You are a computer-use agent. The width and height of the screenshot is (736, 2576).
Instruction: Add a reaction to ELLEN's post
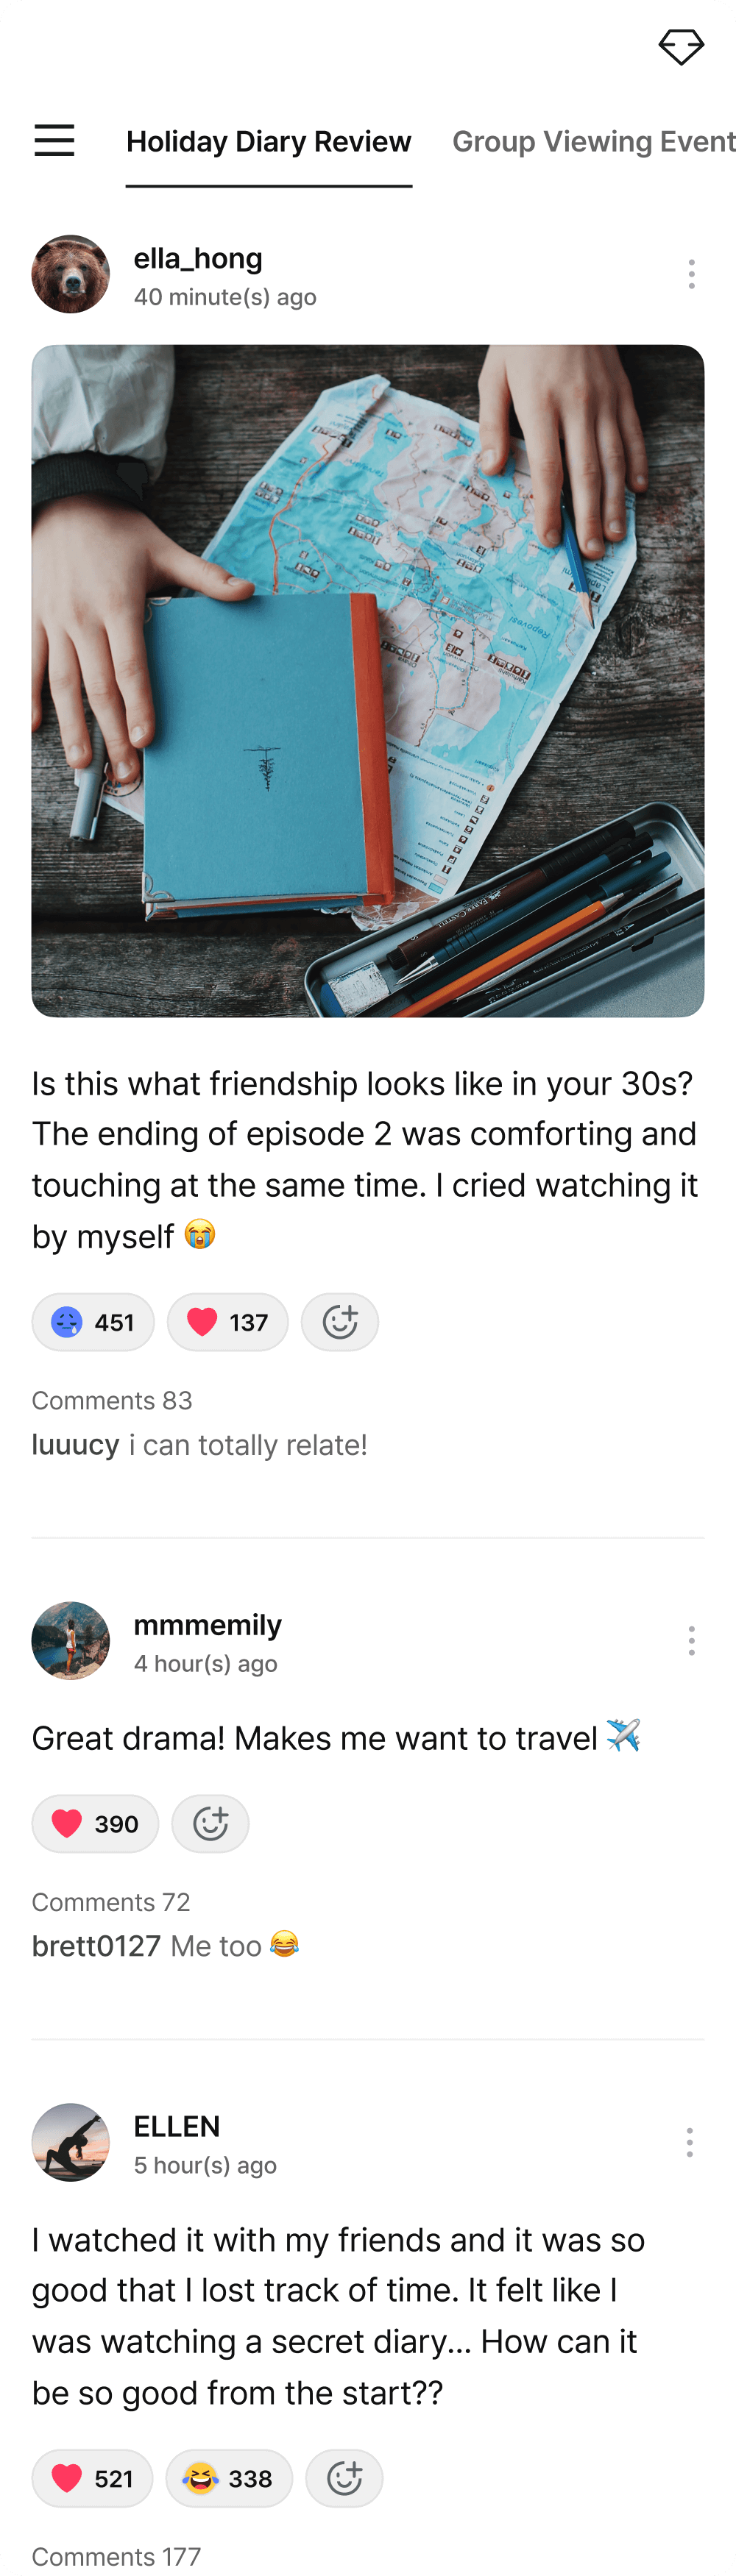point(344,2477)
